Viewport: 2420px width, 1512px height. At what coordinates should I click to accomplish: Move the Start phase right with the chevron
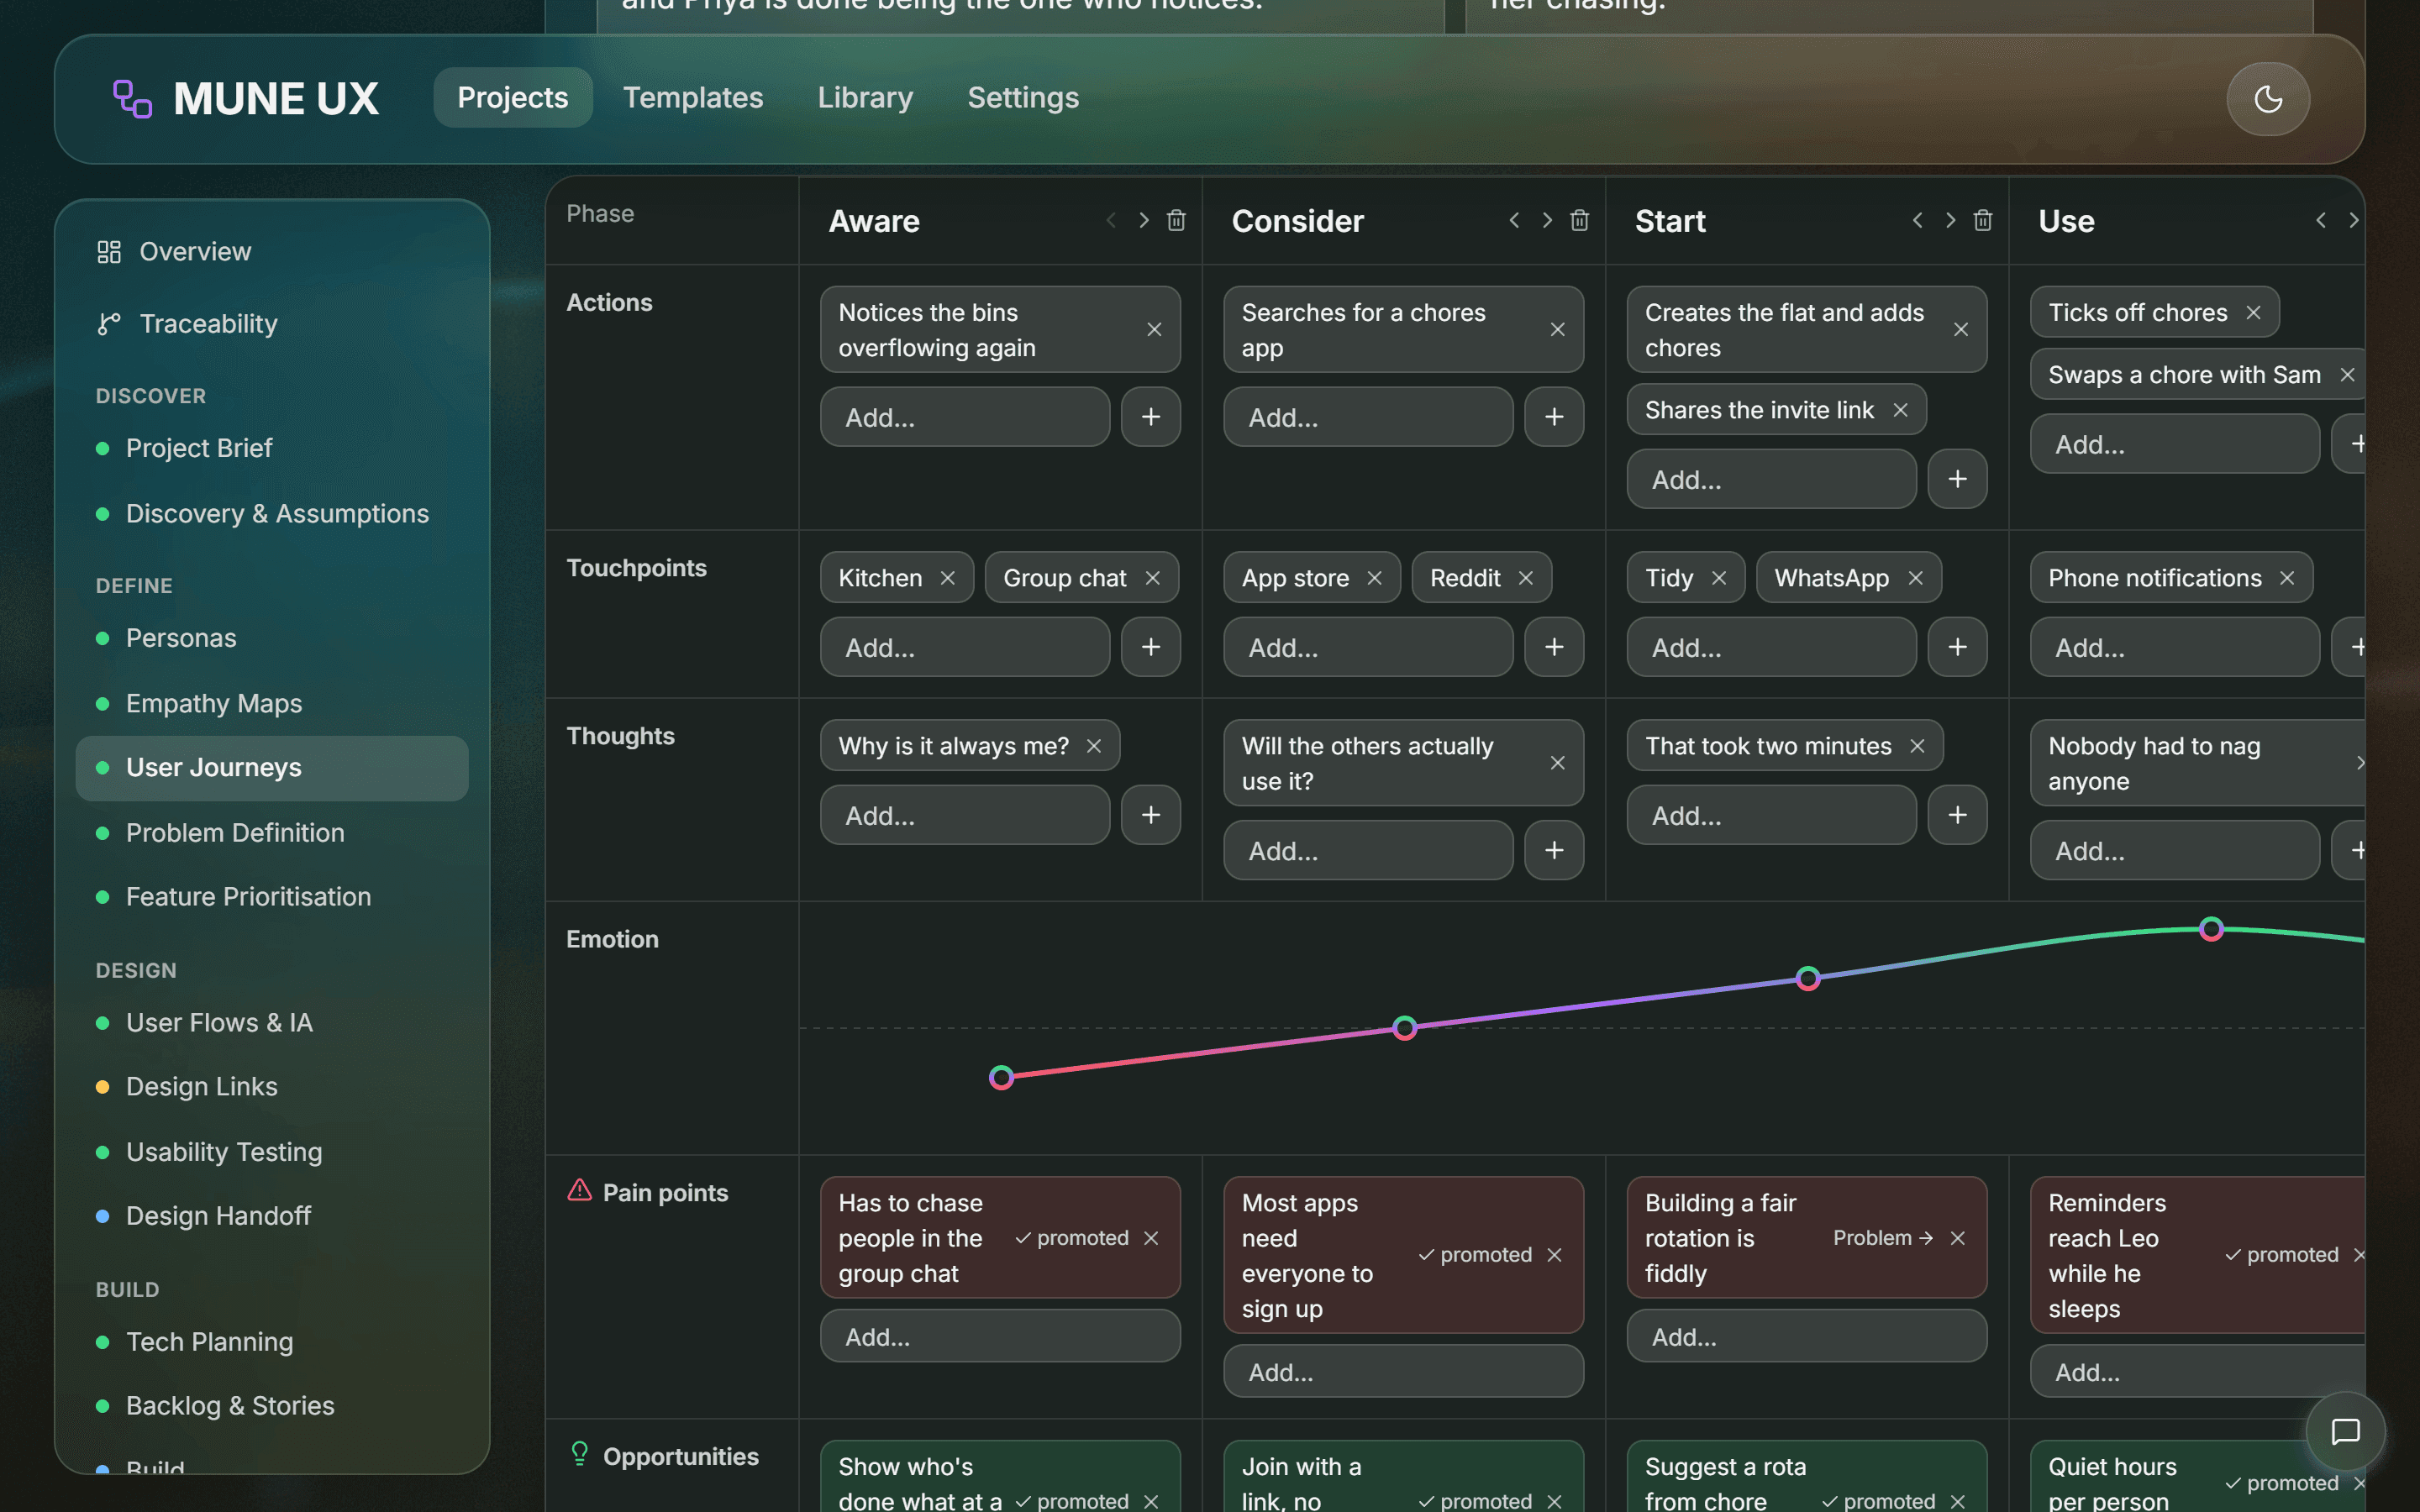1949,220
